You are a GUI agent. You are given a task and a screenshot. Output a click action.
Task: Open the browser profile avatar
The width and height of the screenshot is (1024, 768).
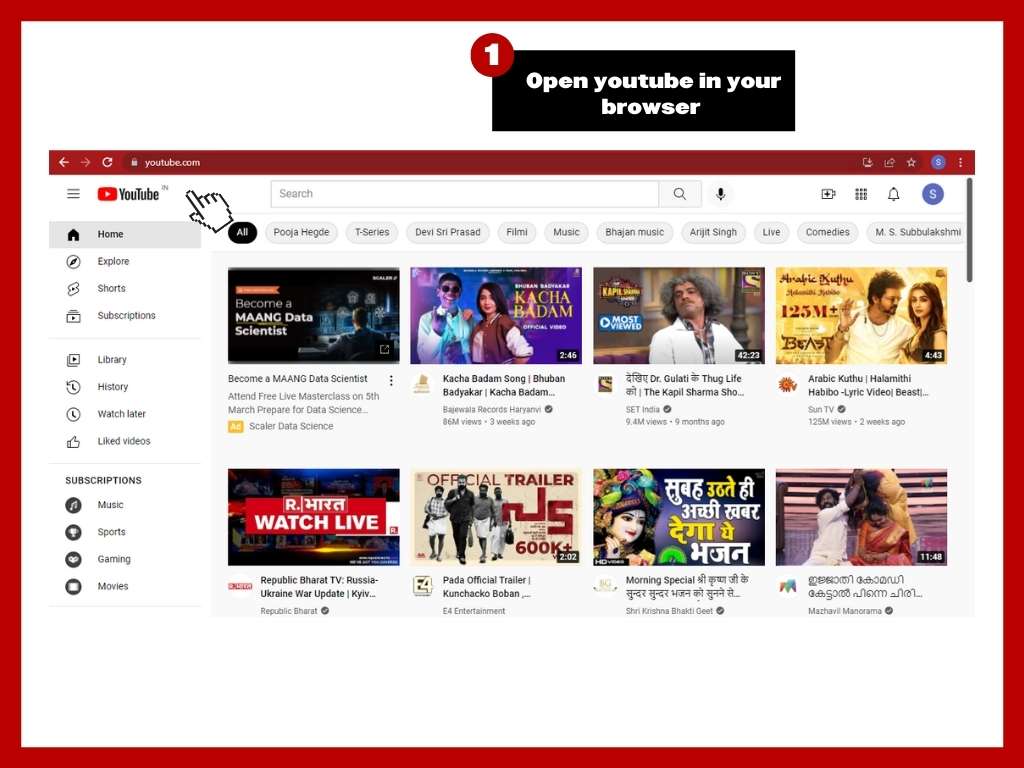tap(938, 163)
